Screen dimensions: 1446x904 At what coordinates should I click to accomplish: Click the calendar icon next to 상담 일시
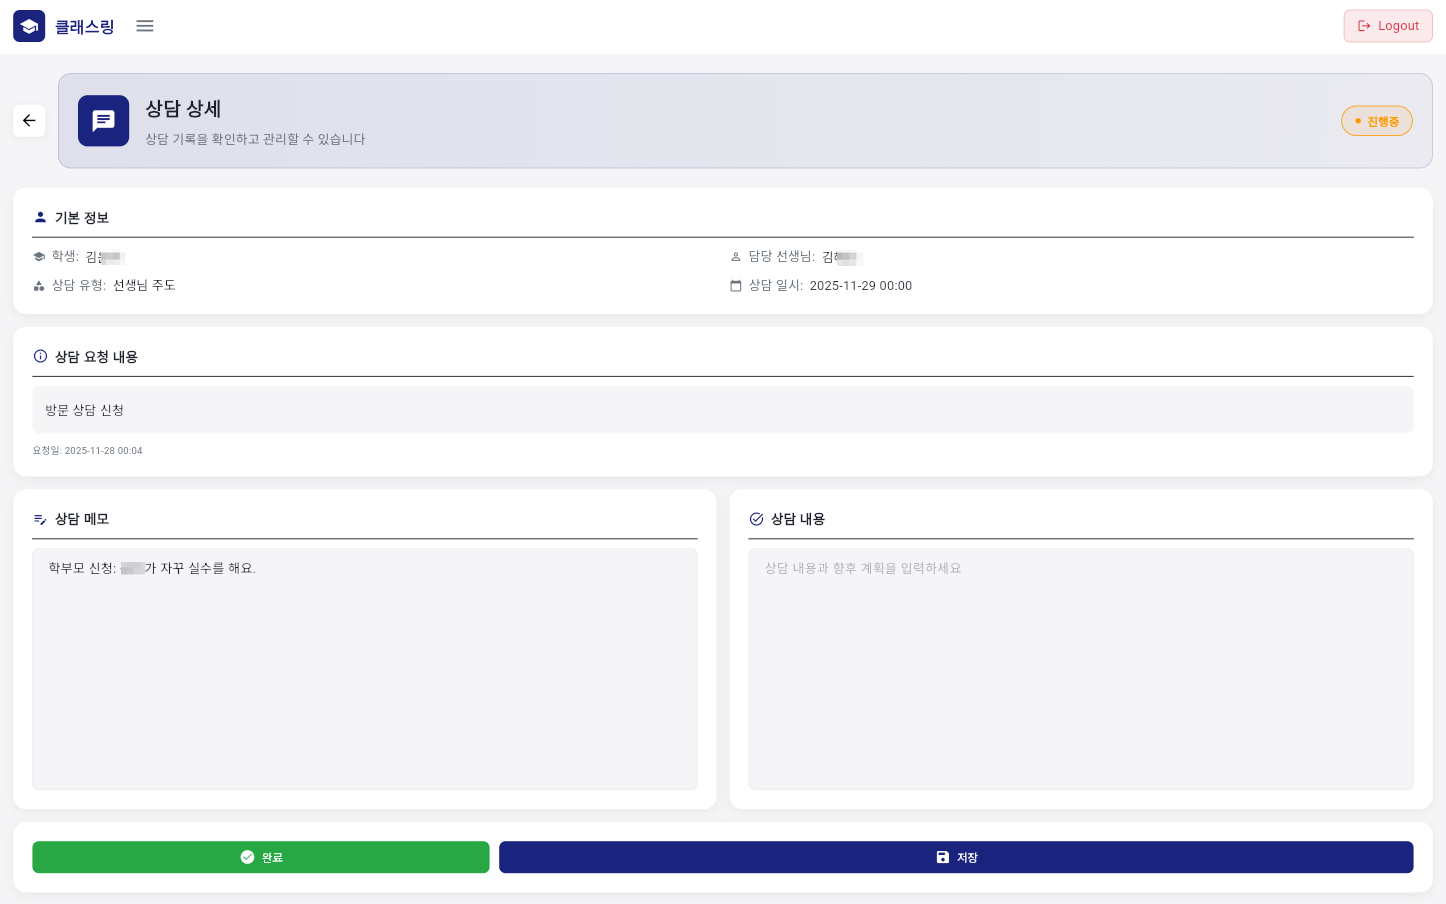[736, 286]
